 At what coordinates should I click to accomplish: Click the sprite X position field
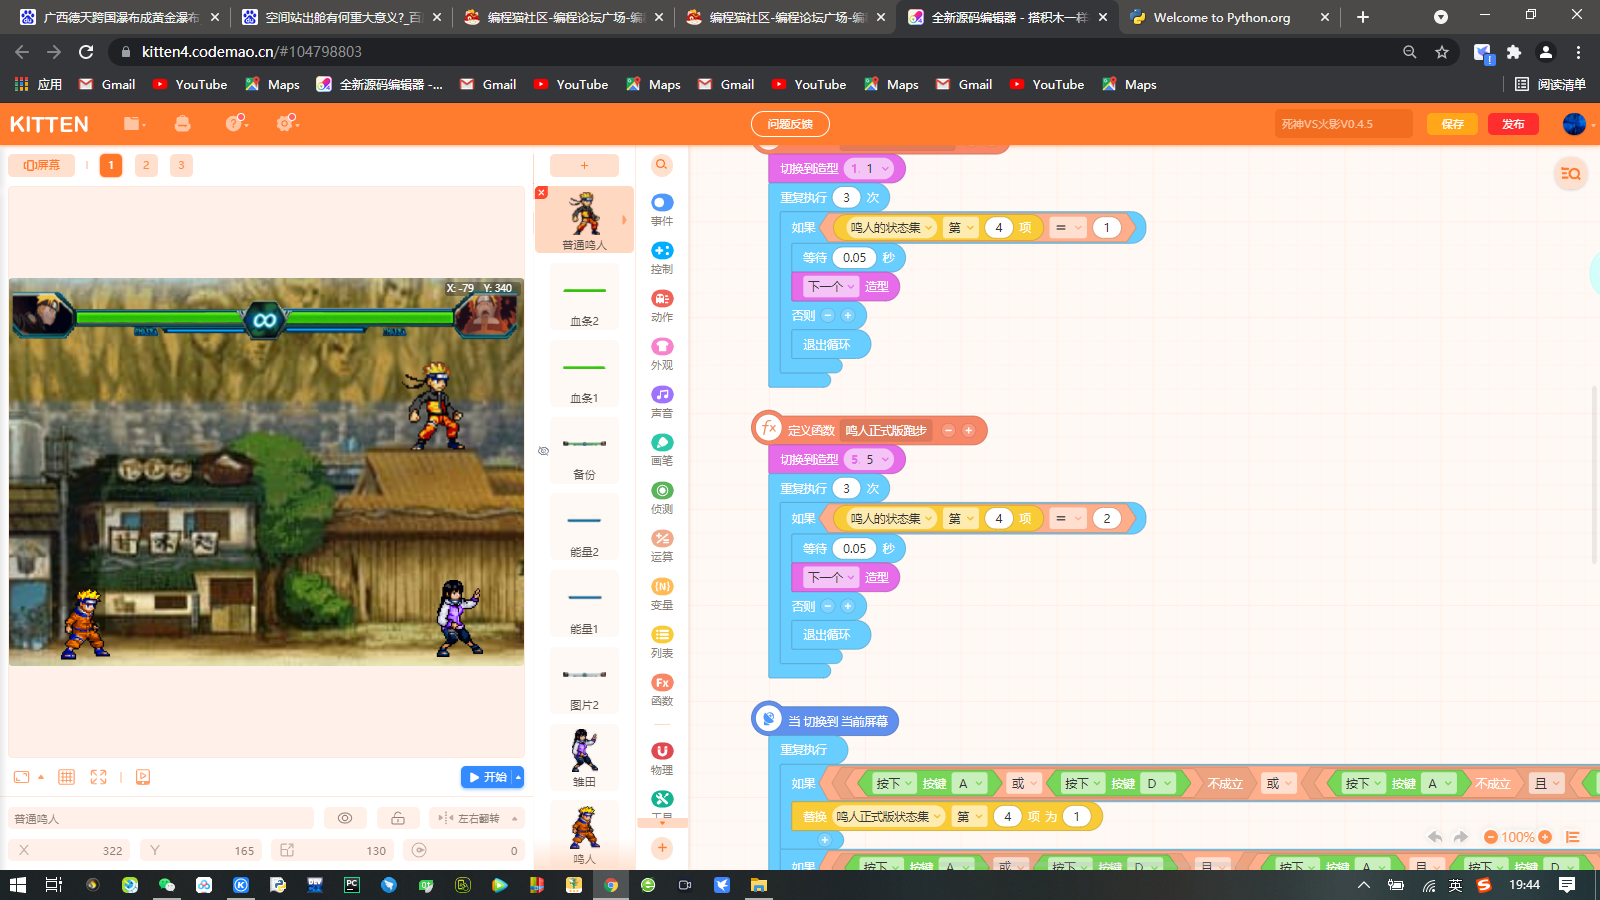coord(69,850)
